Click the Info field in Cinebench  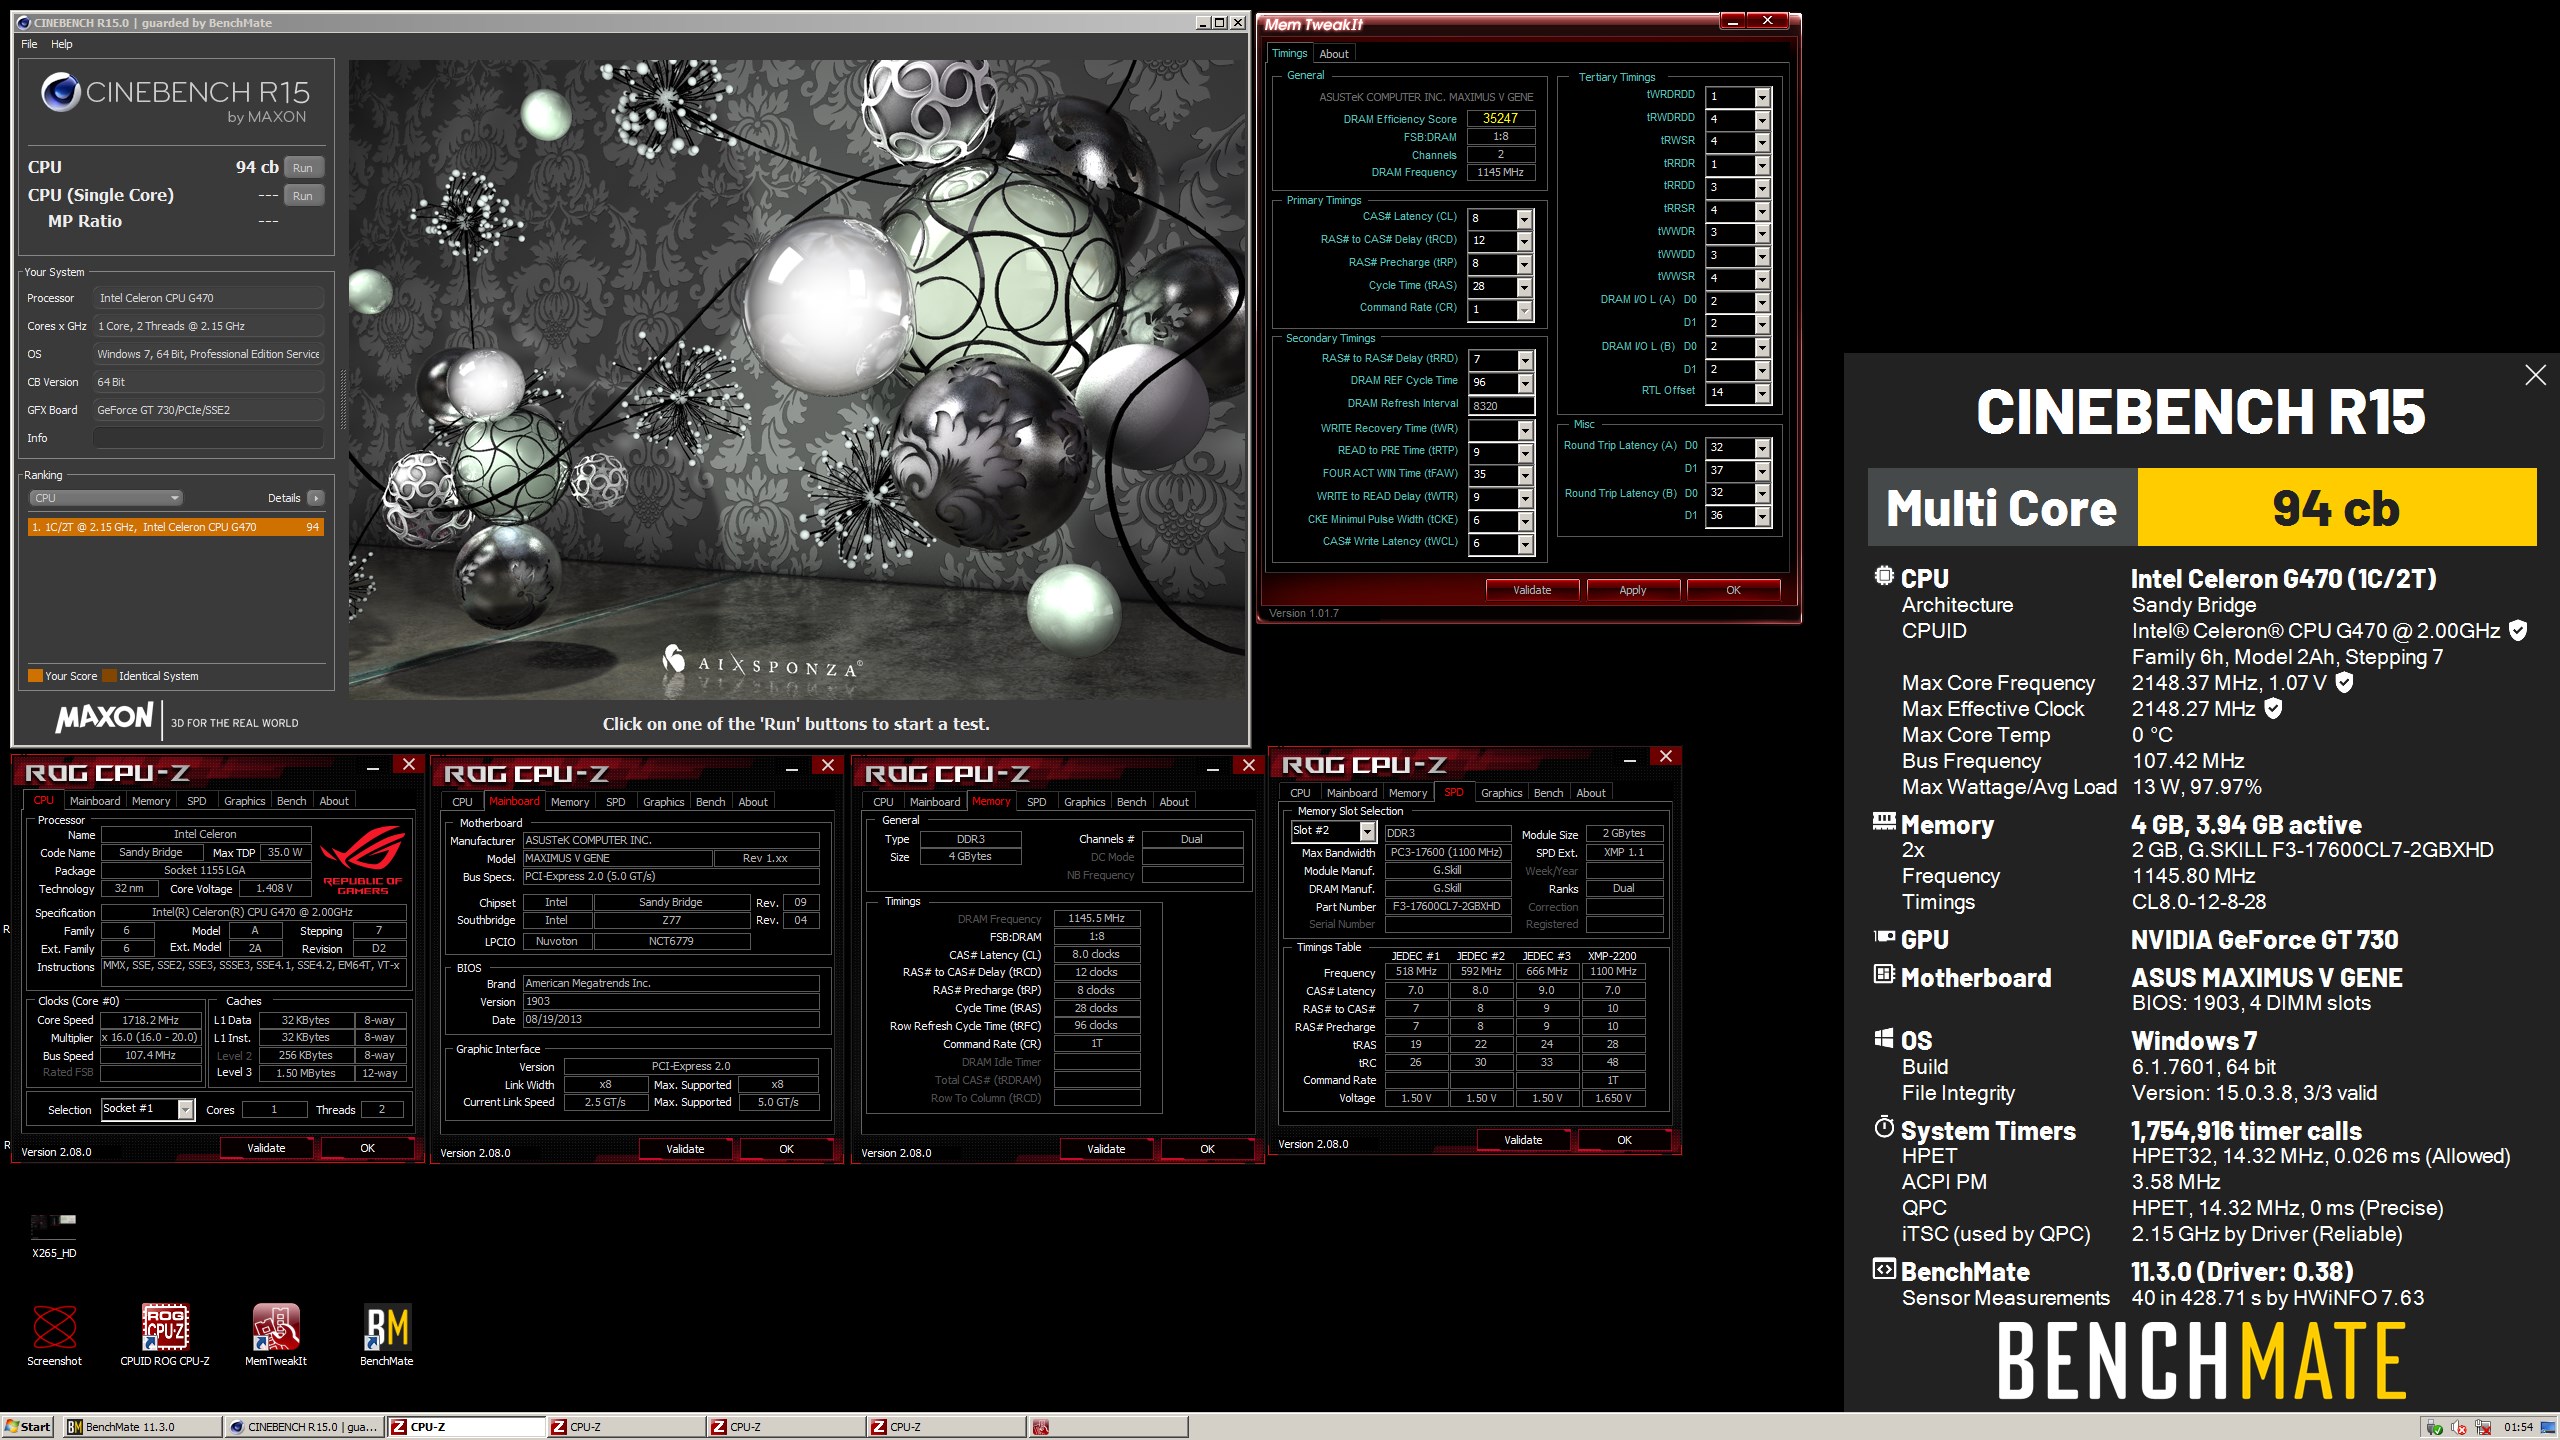coord(208,438)
